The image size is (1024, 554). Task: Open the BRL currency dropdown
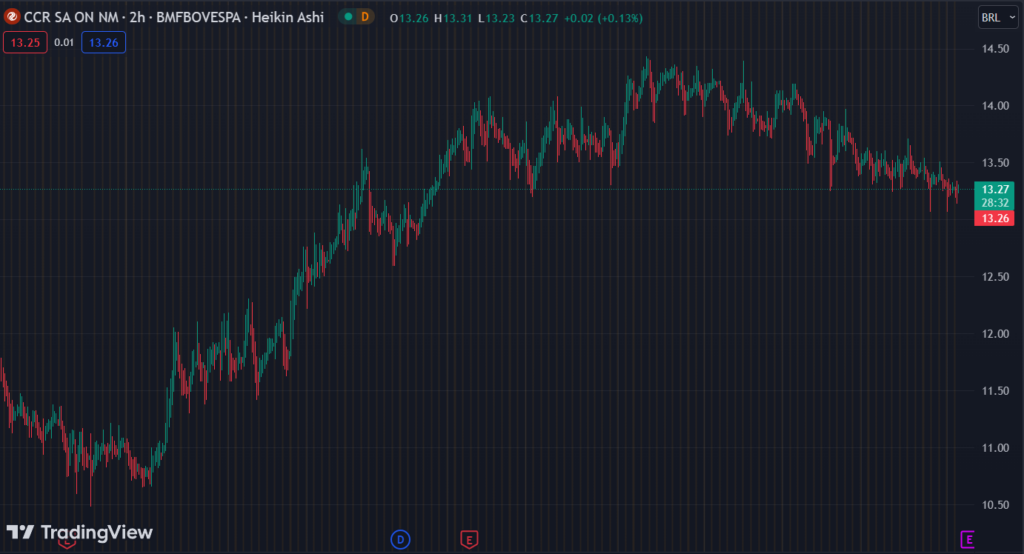point(998,18)
